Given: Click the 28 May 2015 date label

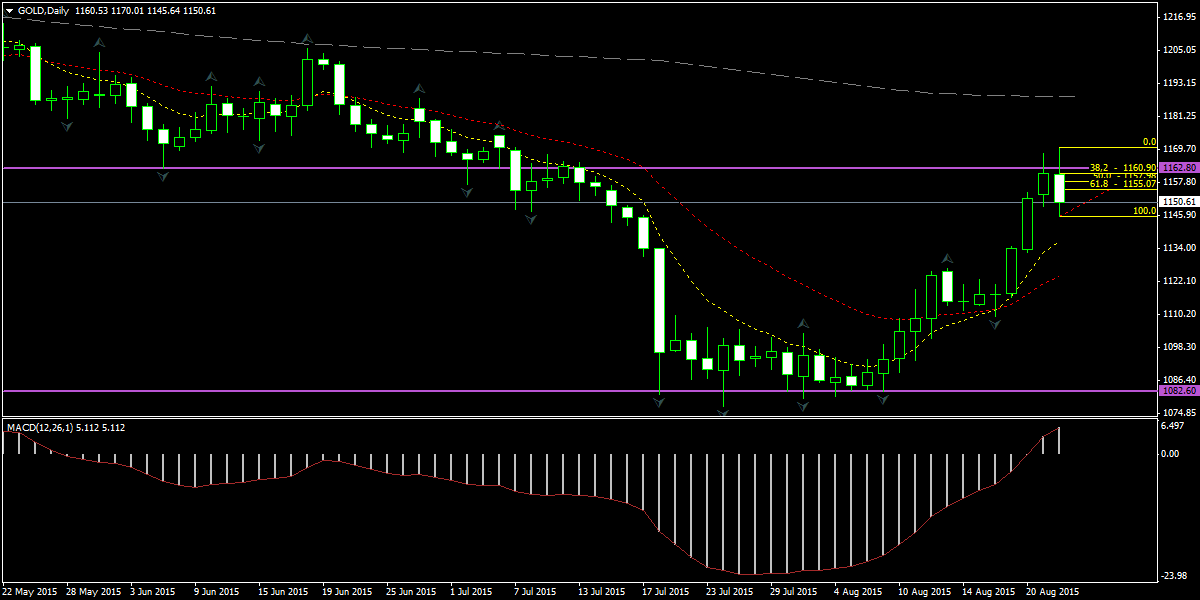Looking at the screenshot, I should pyautogui.click(x=93, y=591).
